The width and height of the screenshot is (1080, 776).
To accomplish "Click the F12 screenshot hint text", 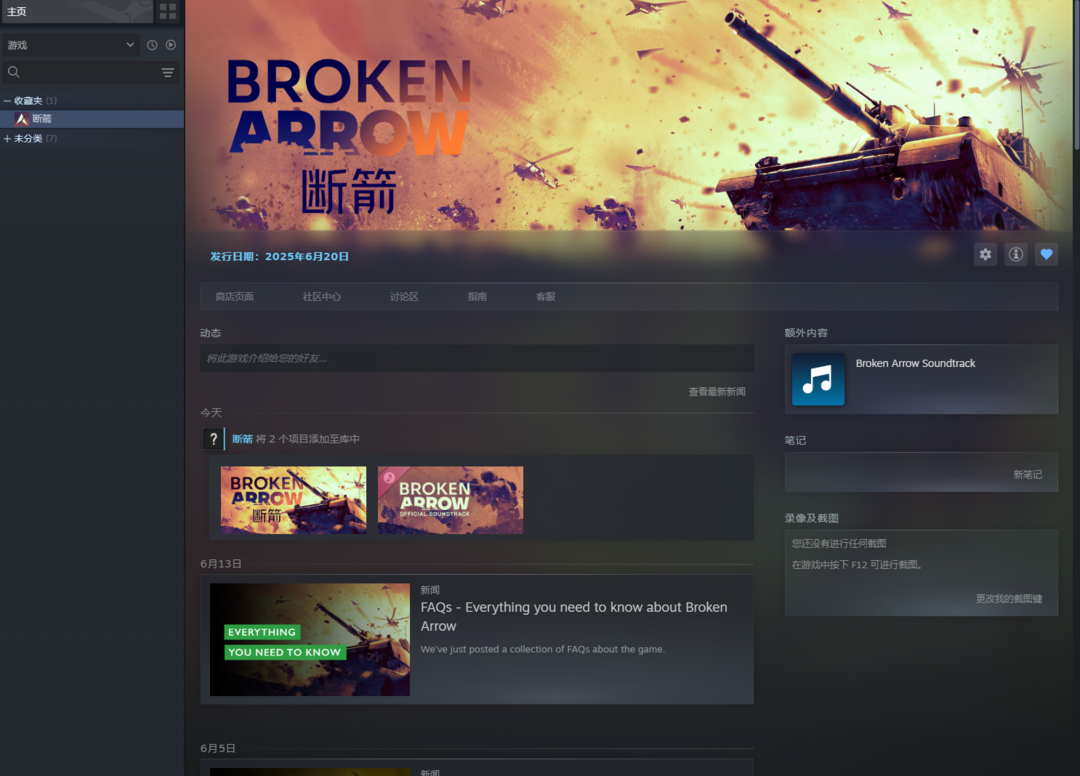I will click(857, 565).
